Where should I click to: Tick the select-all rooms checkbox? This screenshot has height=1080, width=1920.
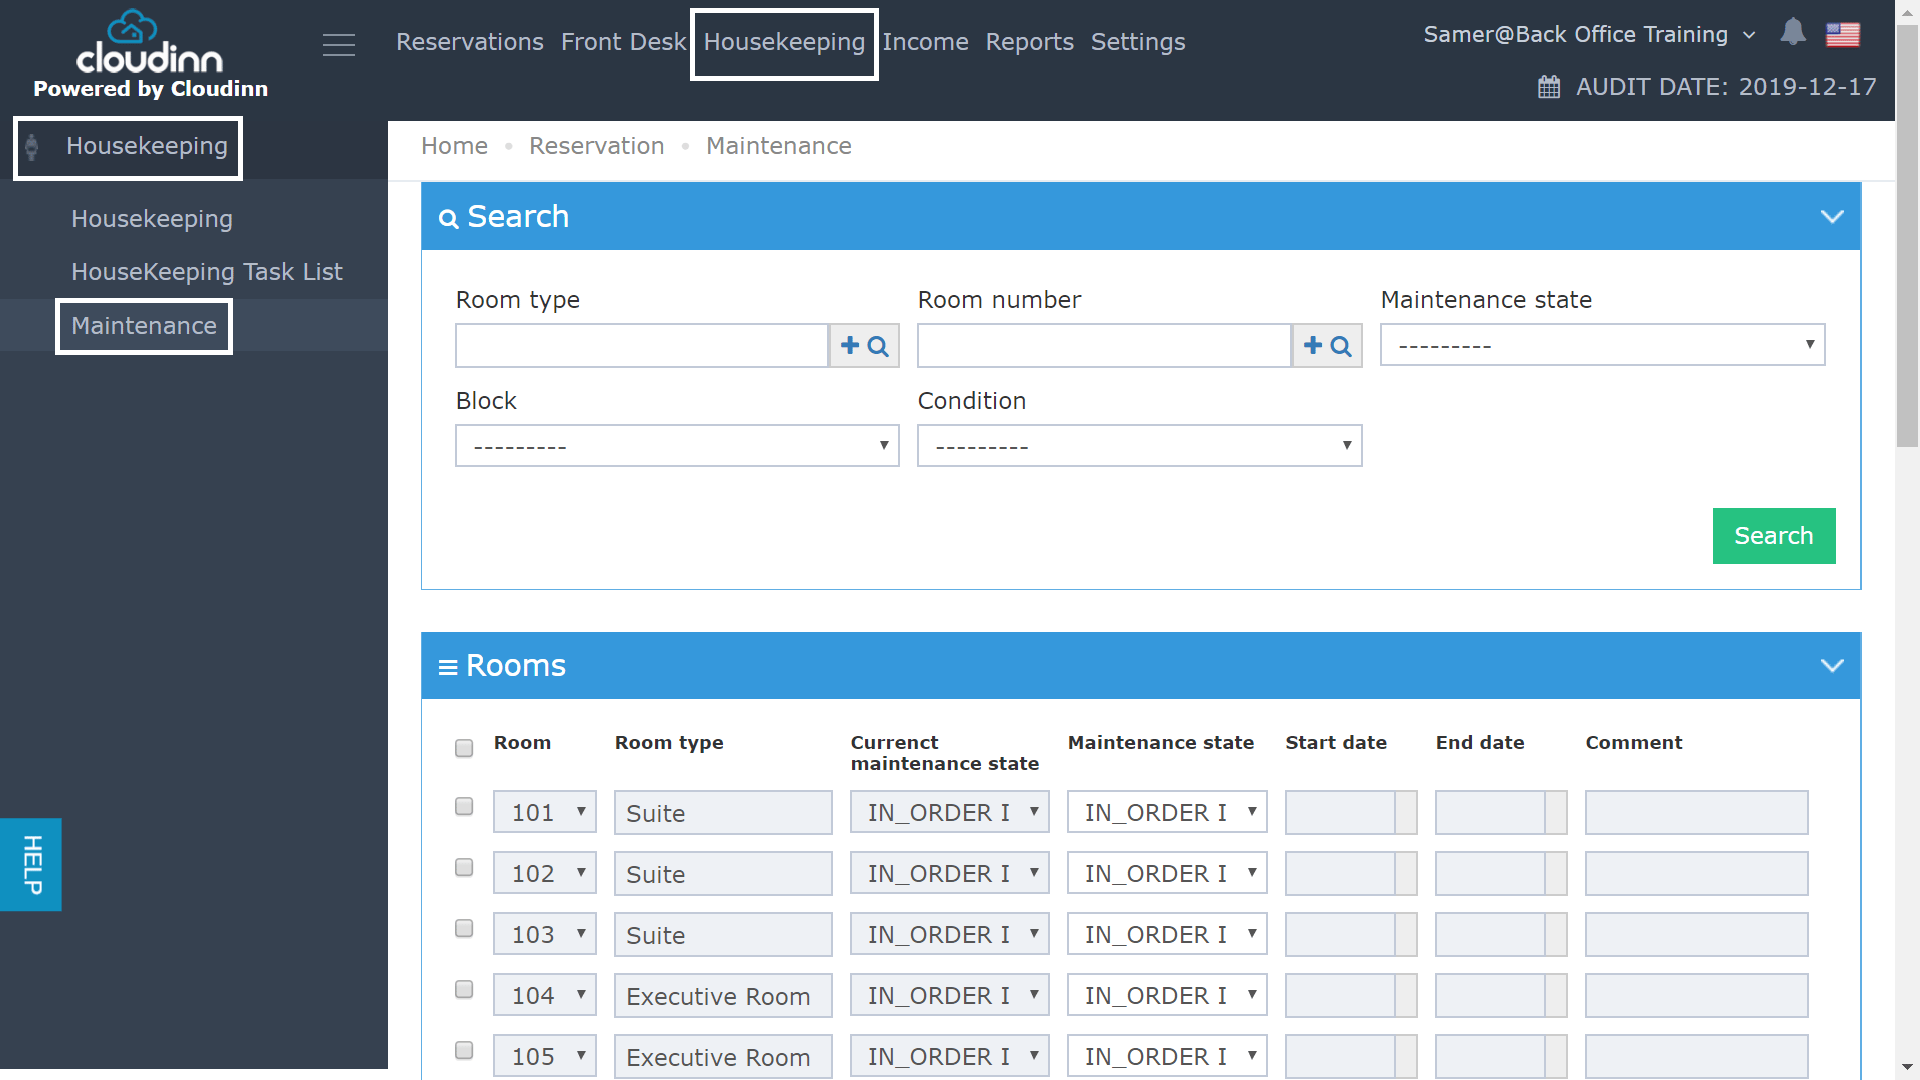pyautogui.click(x=464, y=748)
